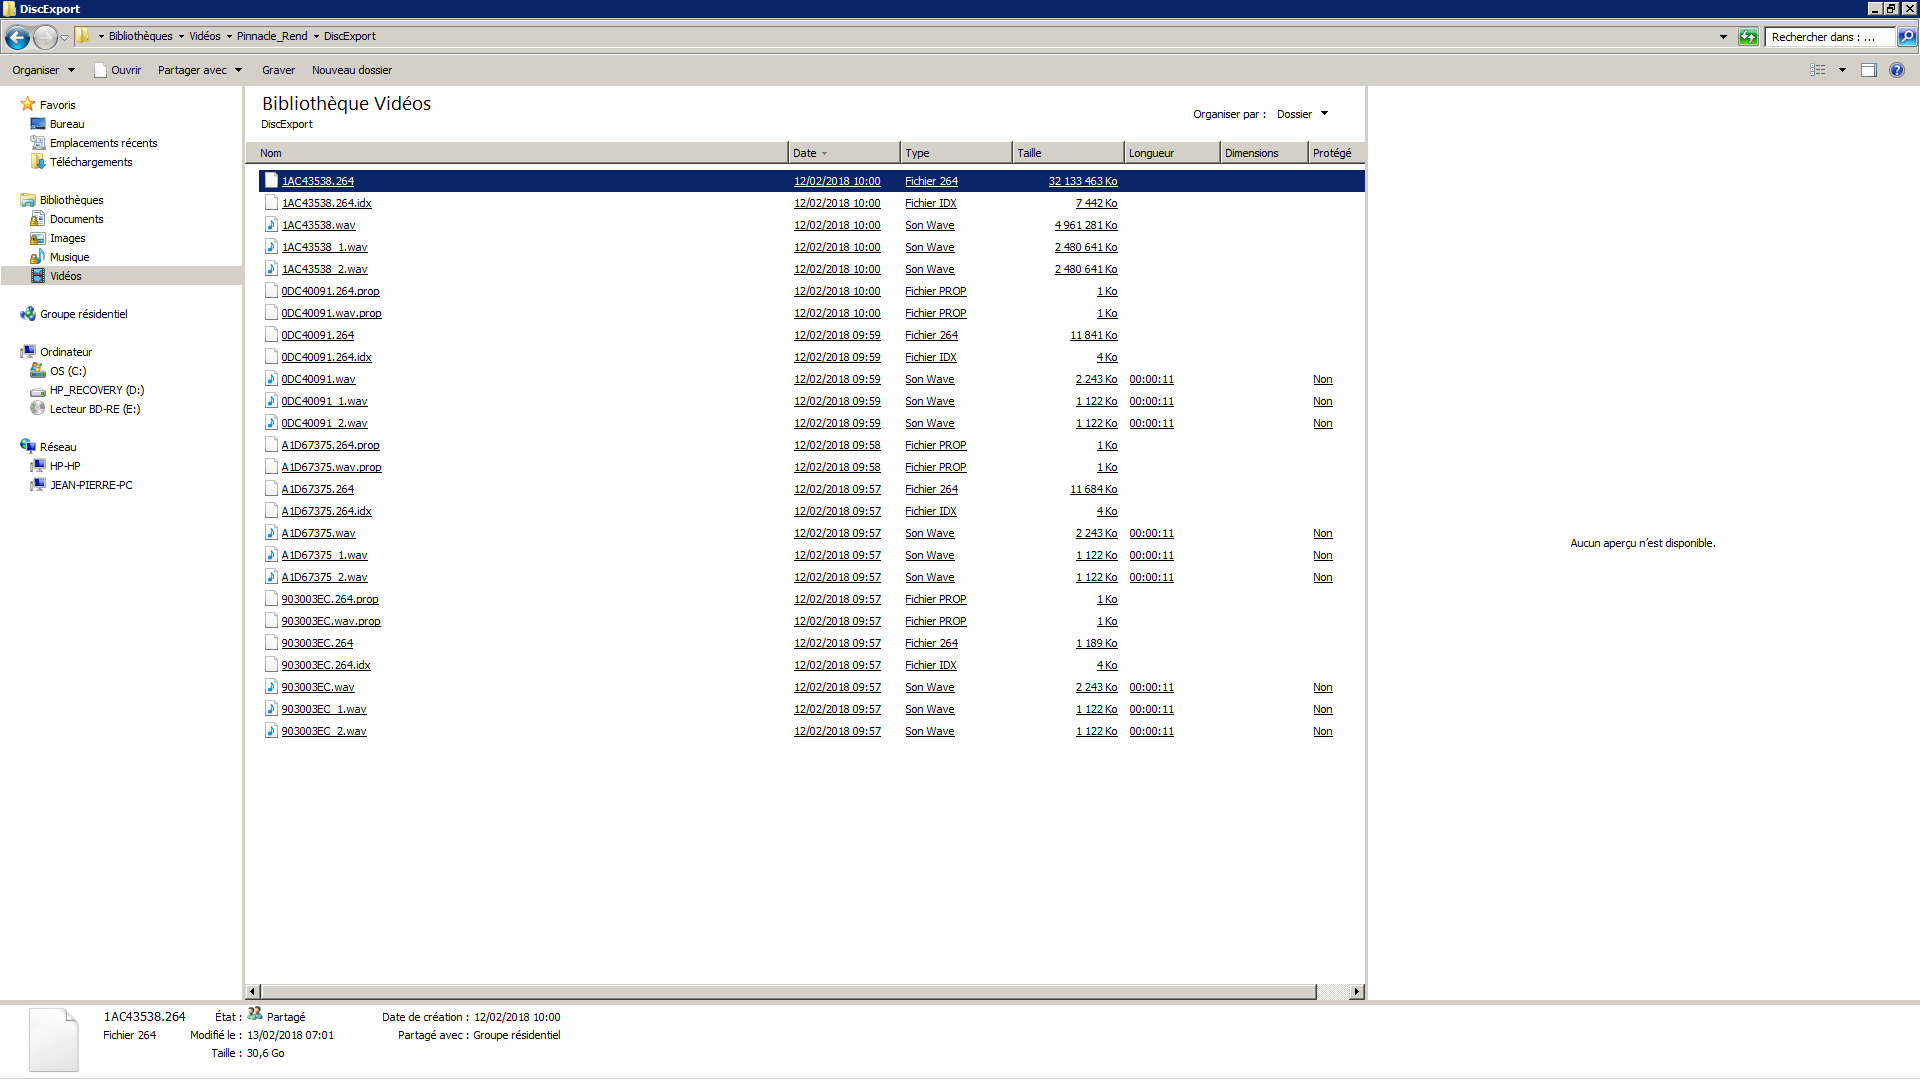This screenshot has width=1920, height=1080.
Task: Click the search magnifier icon
Action: 1907,37
